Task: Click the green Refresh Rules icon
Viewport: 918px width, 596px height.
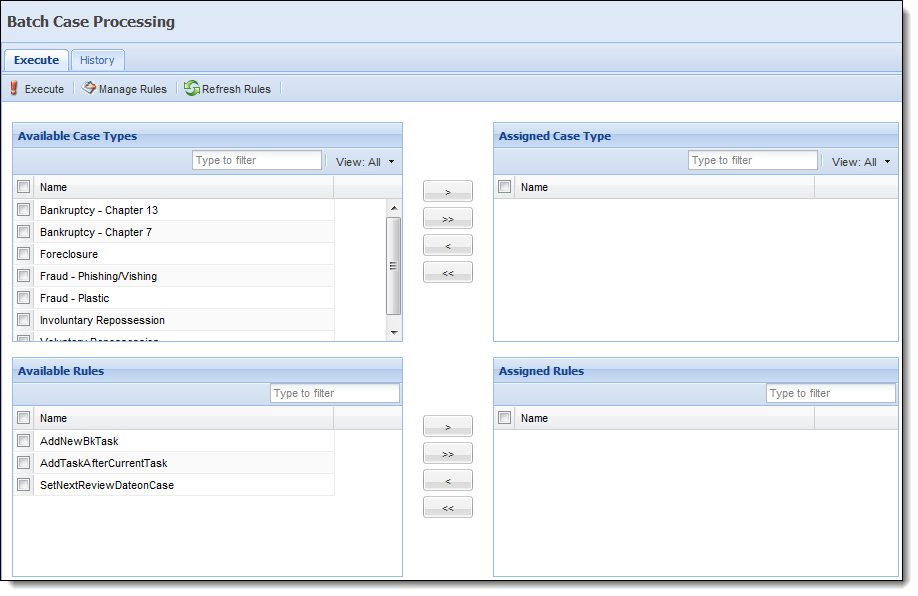Action: coord(191,88)
